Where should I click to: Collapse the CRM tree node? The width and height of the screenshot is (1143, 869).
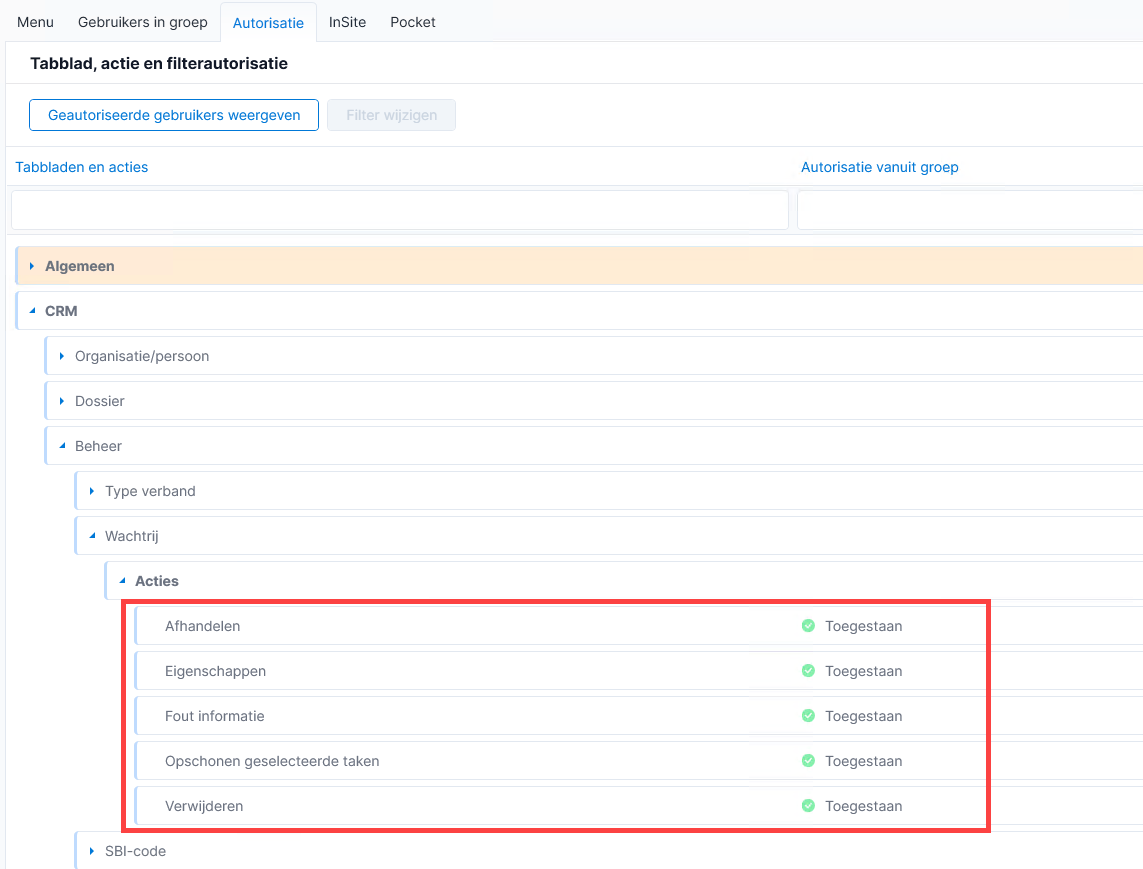click(x=31, y=311)
